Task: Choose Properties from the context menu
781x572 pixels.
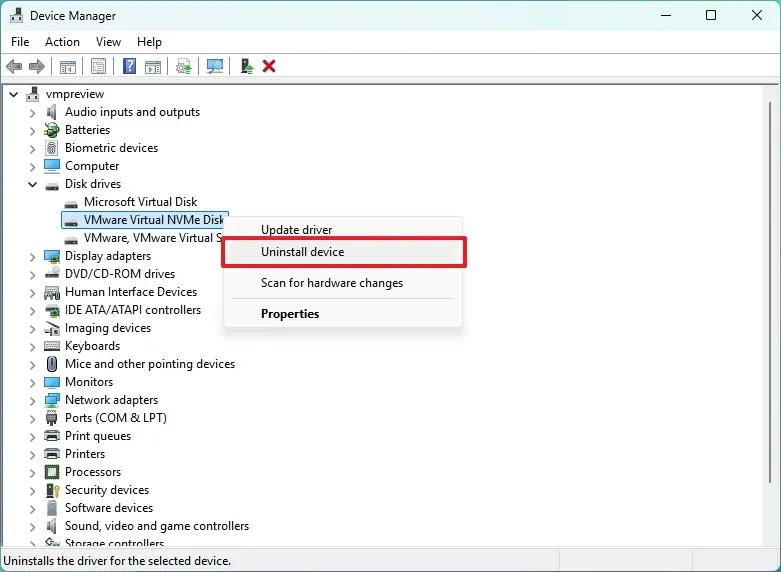Action: coord(343,314)
